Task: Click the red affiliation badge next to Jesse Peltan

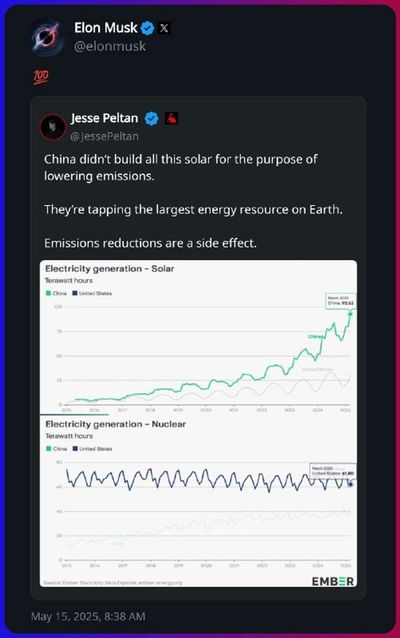Action: (171, 118)
